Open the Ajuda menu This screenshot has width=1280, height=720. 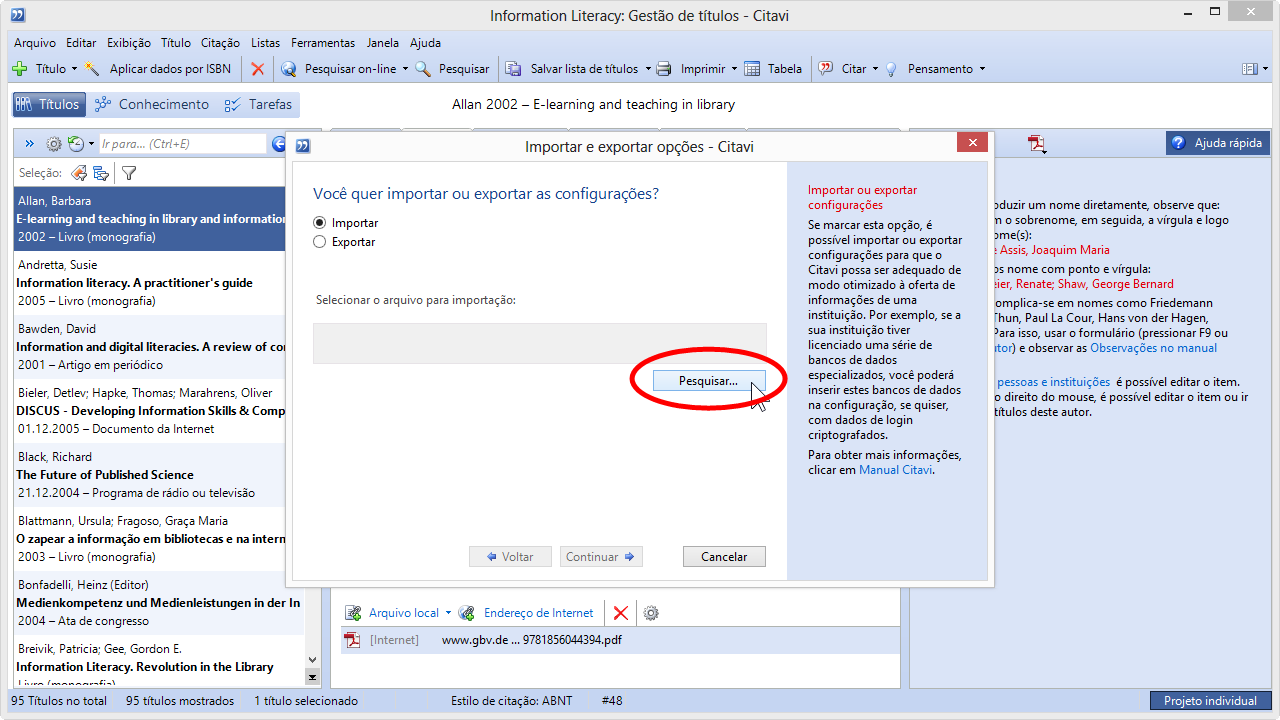tap(425, 43)
